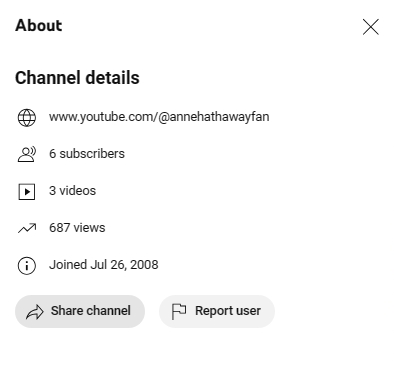Viewport: 394px width, 368px height.
Task: Click the subscribers people icon
Action: 27,155
